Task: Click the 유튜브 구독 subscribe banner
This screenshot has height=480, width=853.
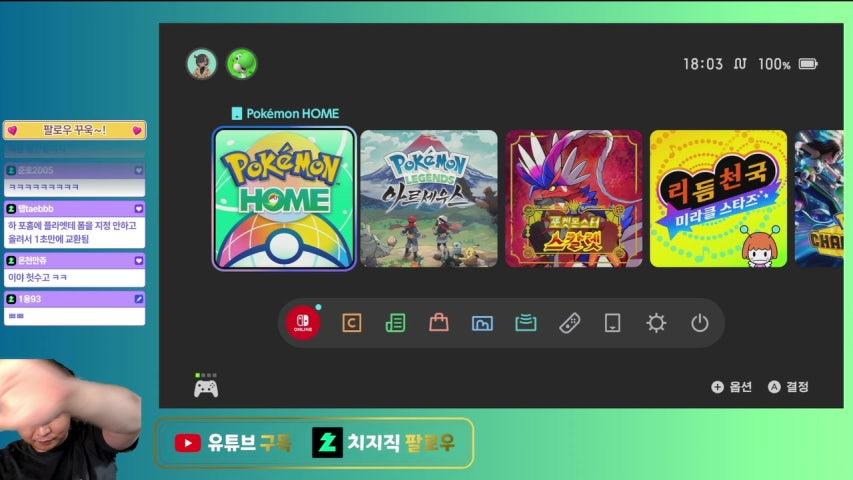Action: [233, 443]
